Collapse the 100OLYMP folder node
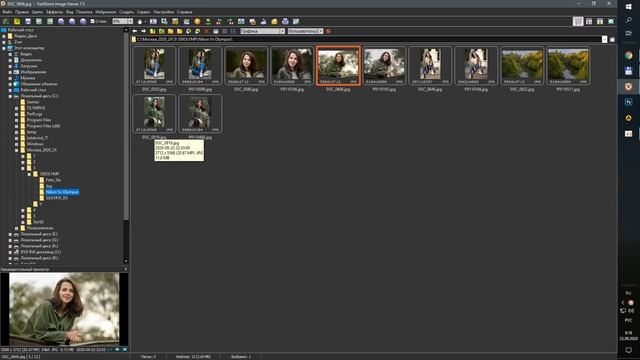This screenshot has height=360, width=640. (x=29, y=174)
